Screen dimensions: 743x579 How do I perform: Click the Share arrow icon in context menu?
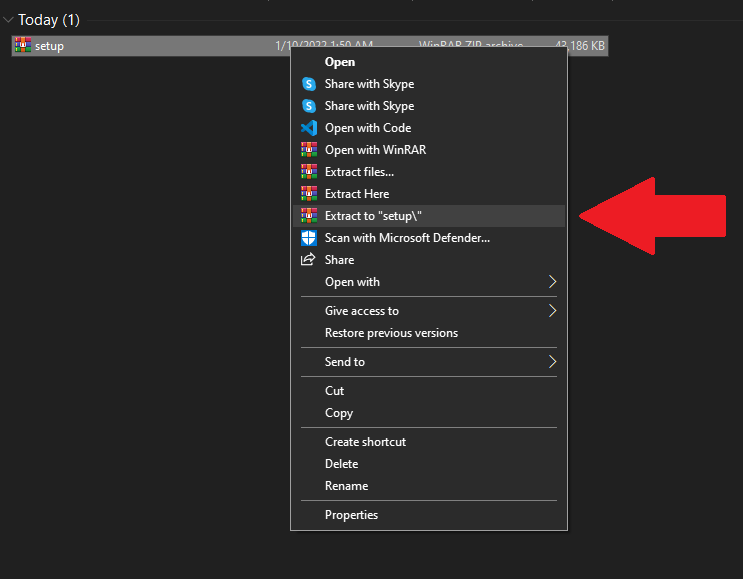click(x=309, y=260)
